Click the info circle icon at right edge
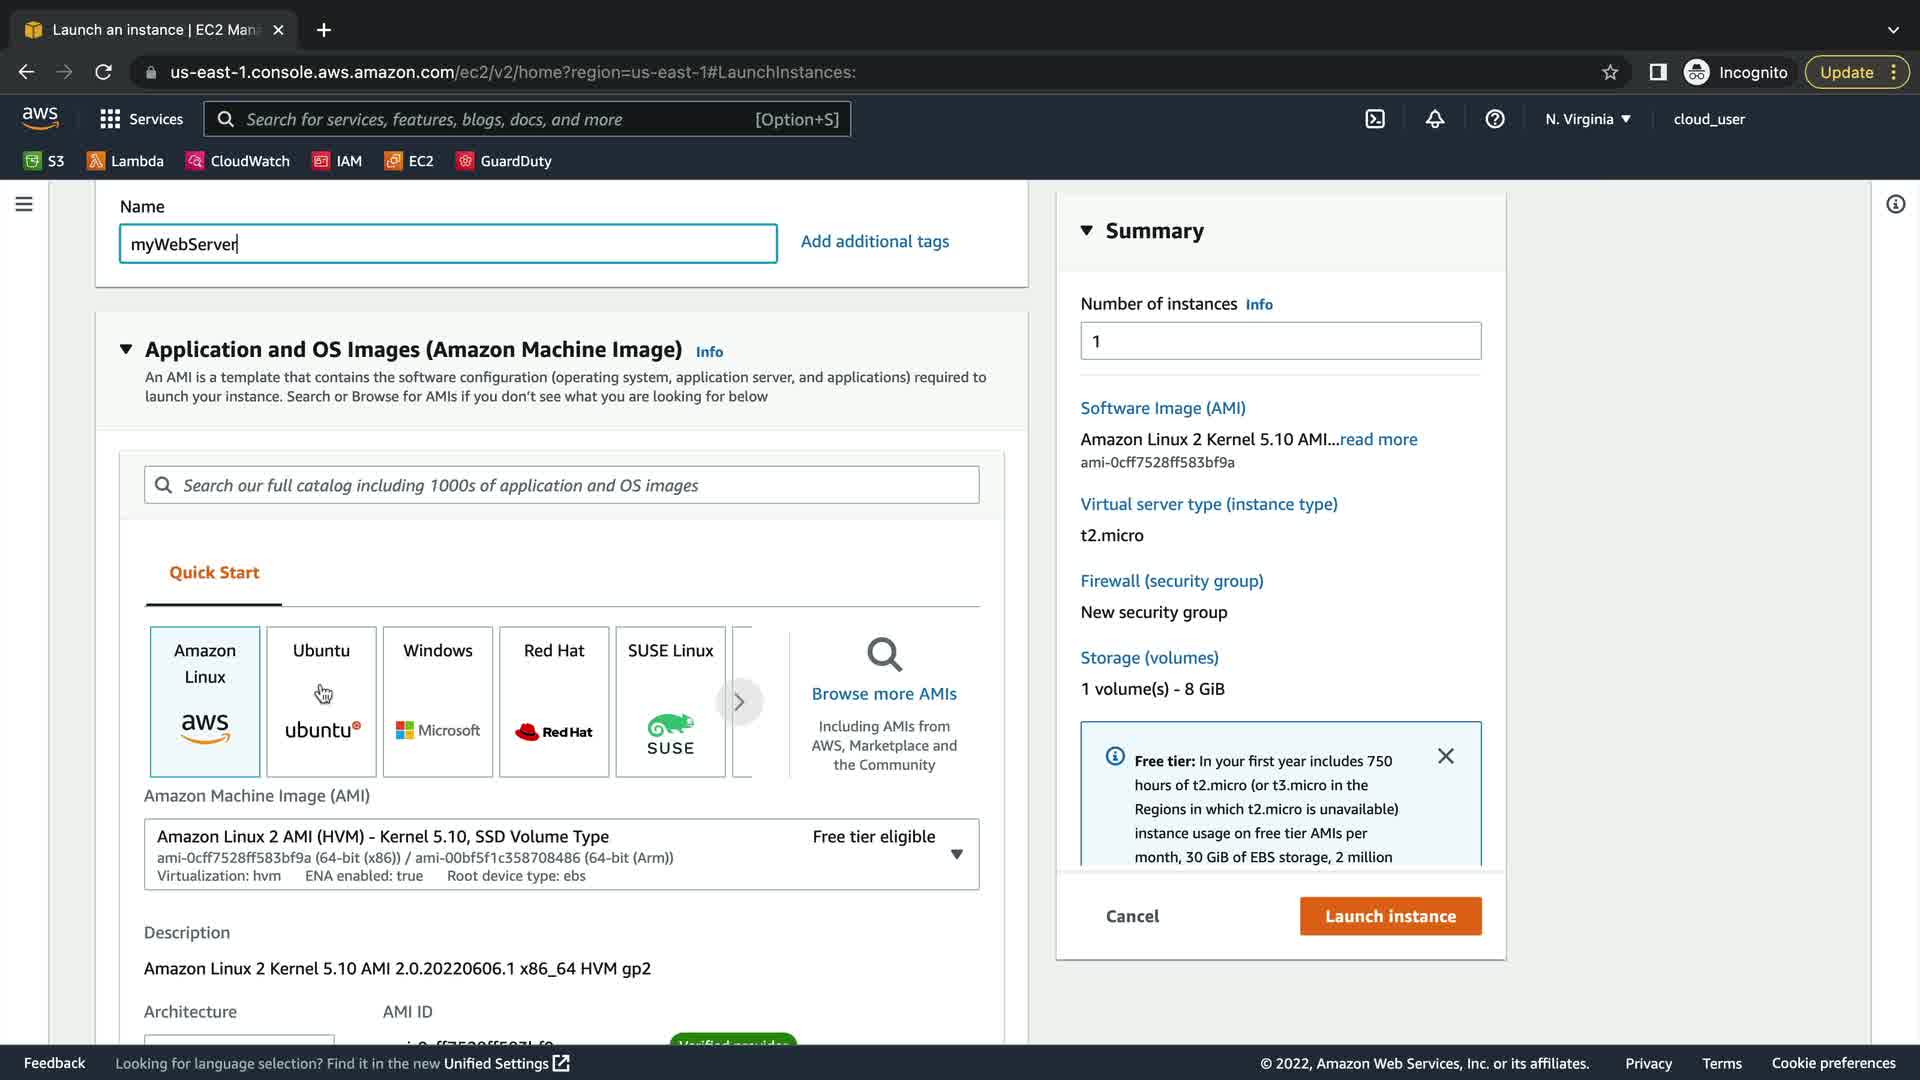 tap(1895, 204)
